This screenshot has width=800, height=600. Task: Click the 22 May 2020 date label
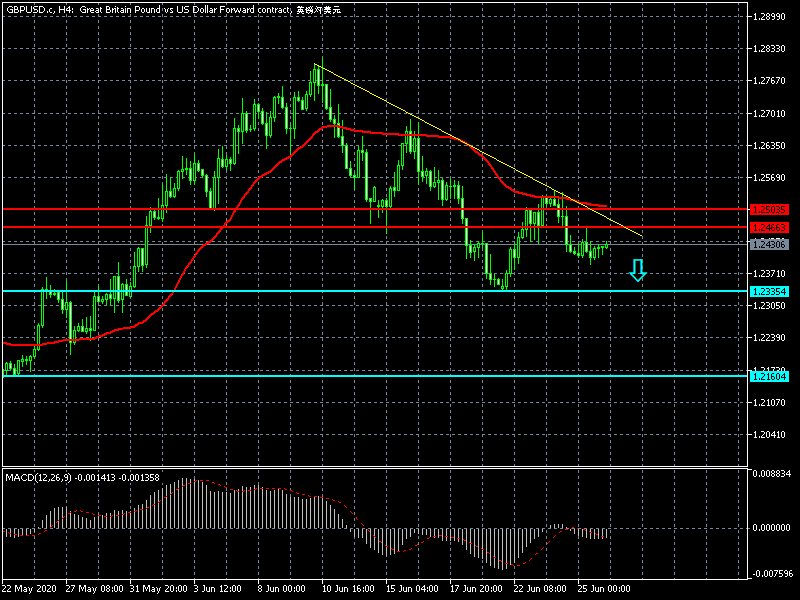[x=30, y=589]
